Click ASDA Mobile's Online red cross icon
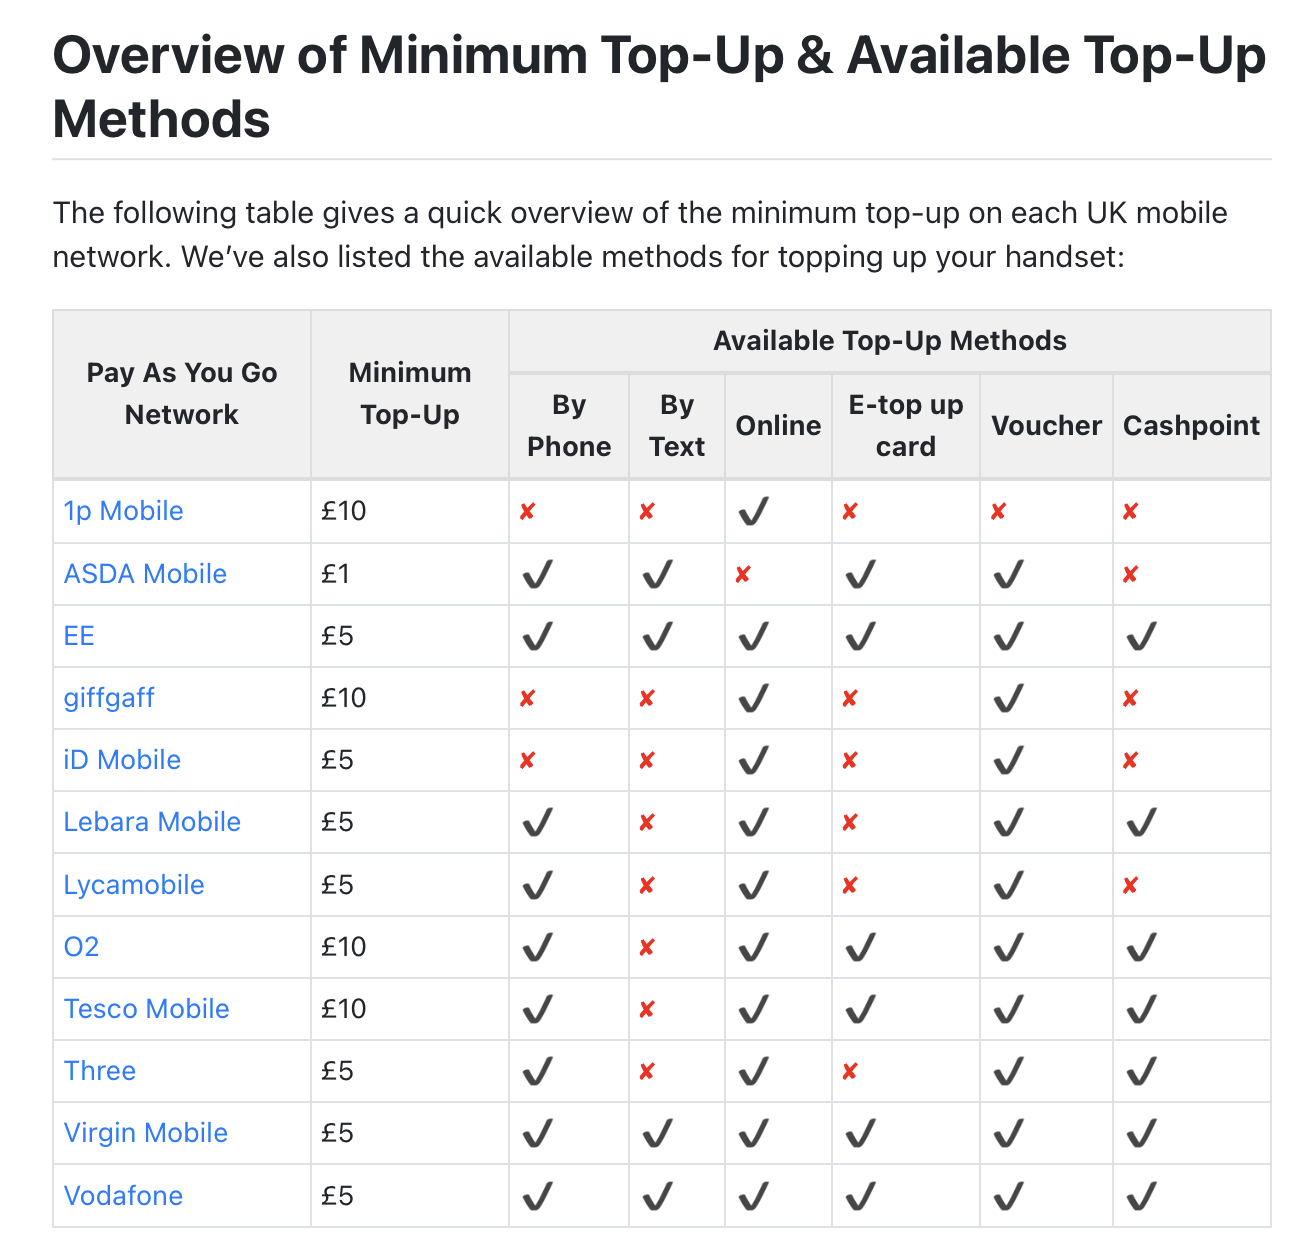 pos(743,575)
